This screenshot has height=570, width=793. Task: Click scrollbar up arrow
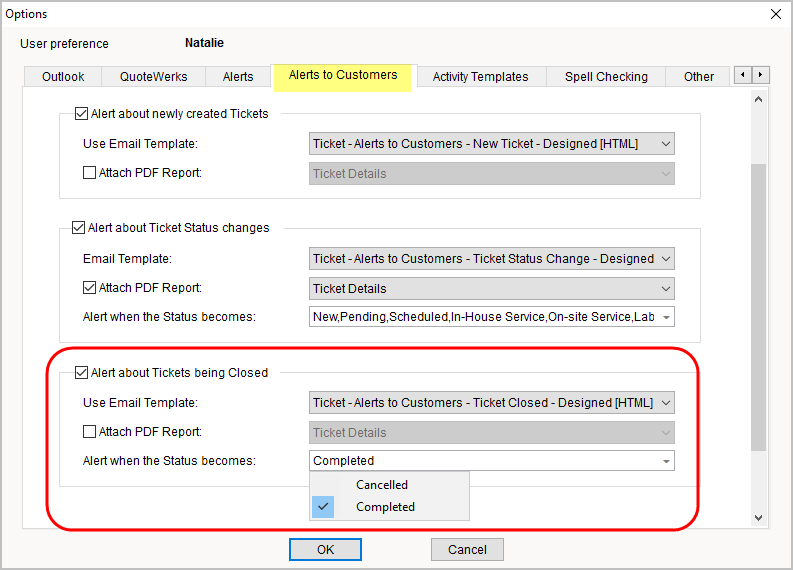pyautogui.click(x=757, y=99)
